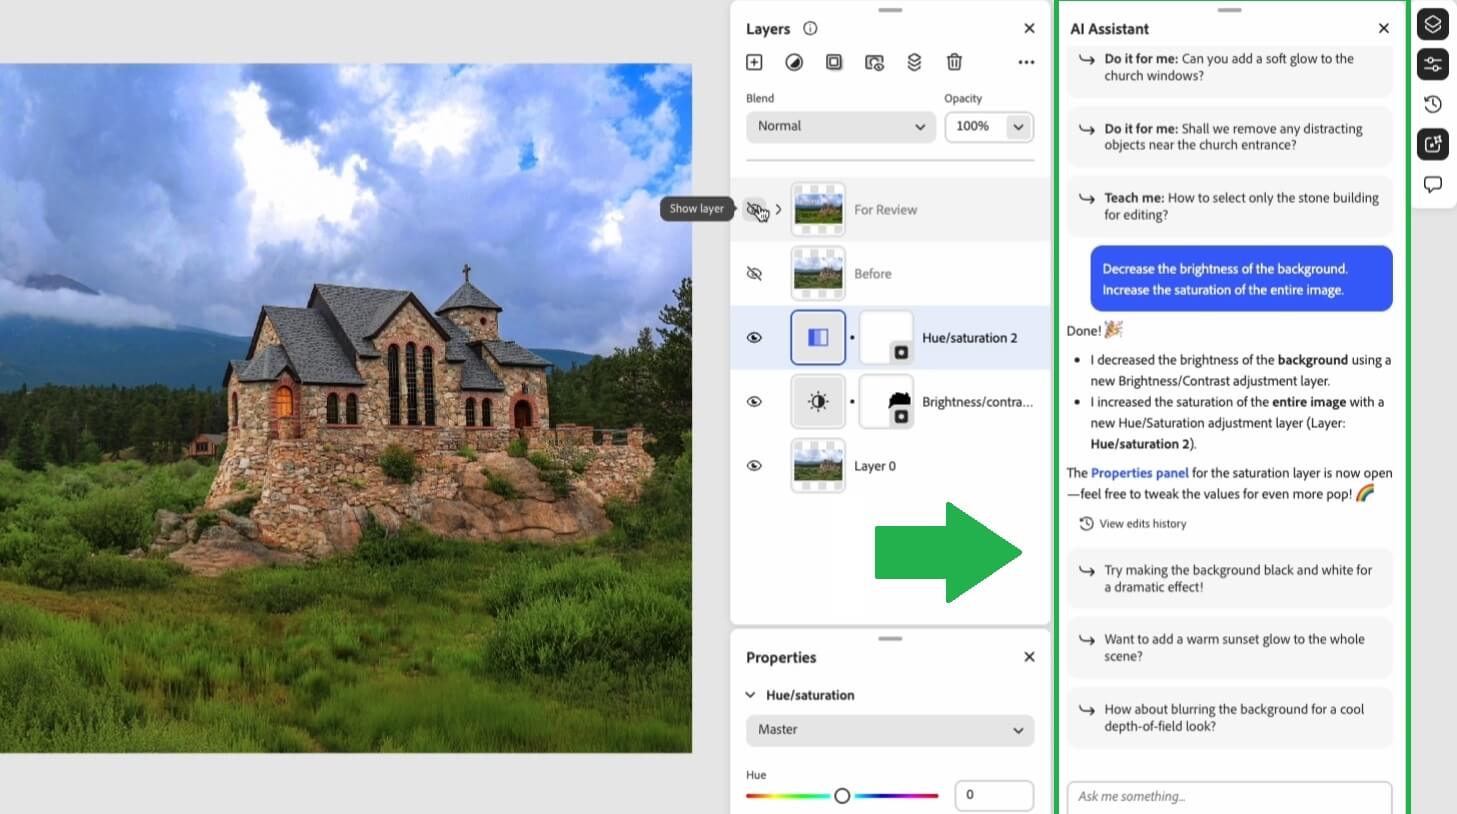Open the Blend mode dropdown
Viewport: 1457px width, 814px height.
[840, 126]
